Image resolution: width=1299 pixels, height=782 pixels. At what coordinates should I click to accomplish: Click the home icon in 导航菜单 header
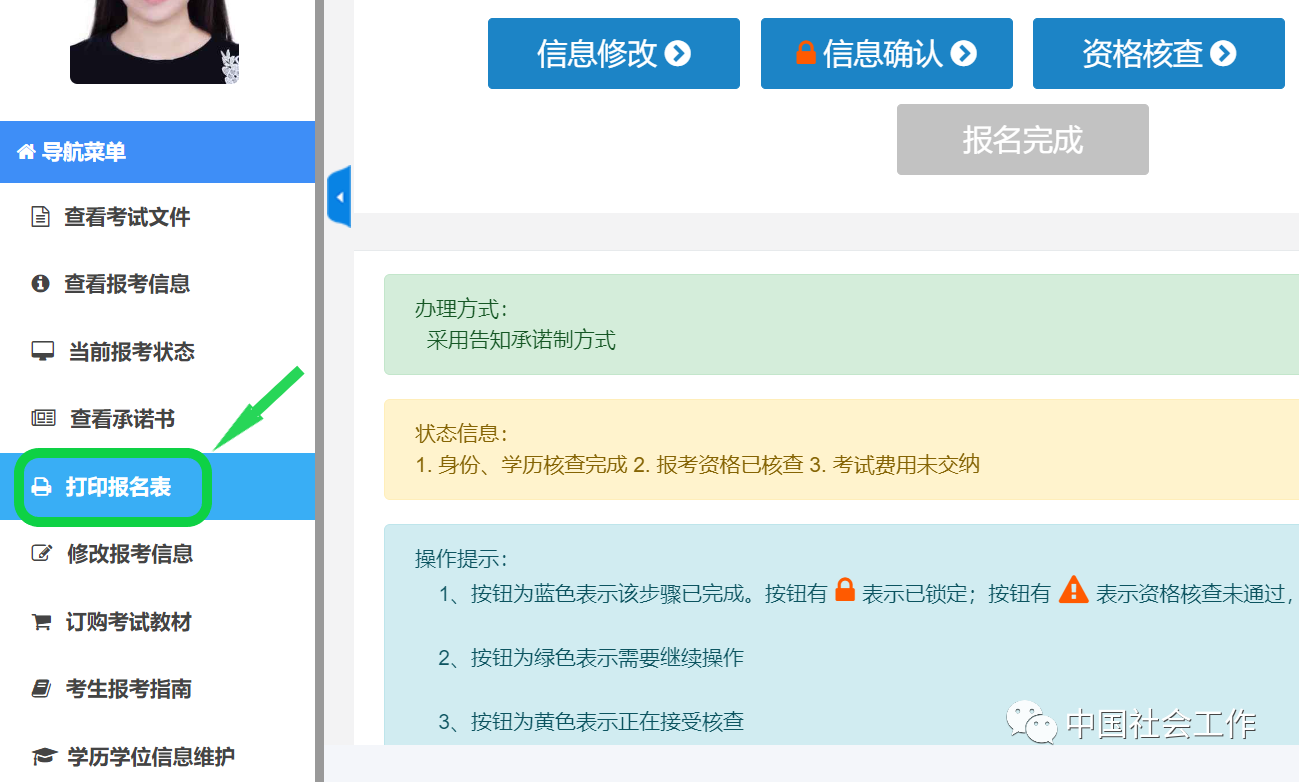[x=26, y=152]
